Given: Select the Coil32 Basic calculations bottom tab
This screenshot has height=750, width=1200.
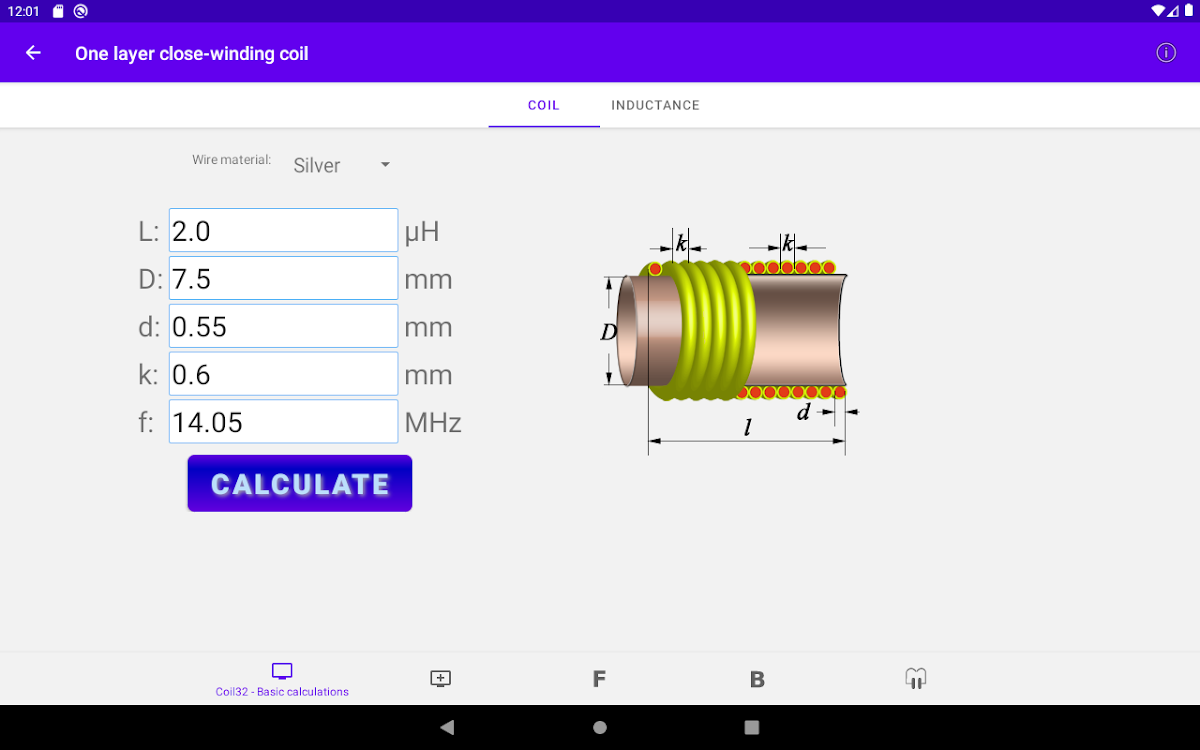Looking at the screenshot, I should [282, 679].
